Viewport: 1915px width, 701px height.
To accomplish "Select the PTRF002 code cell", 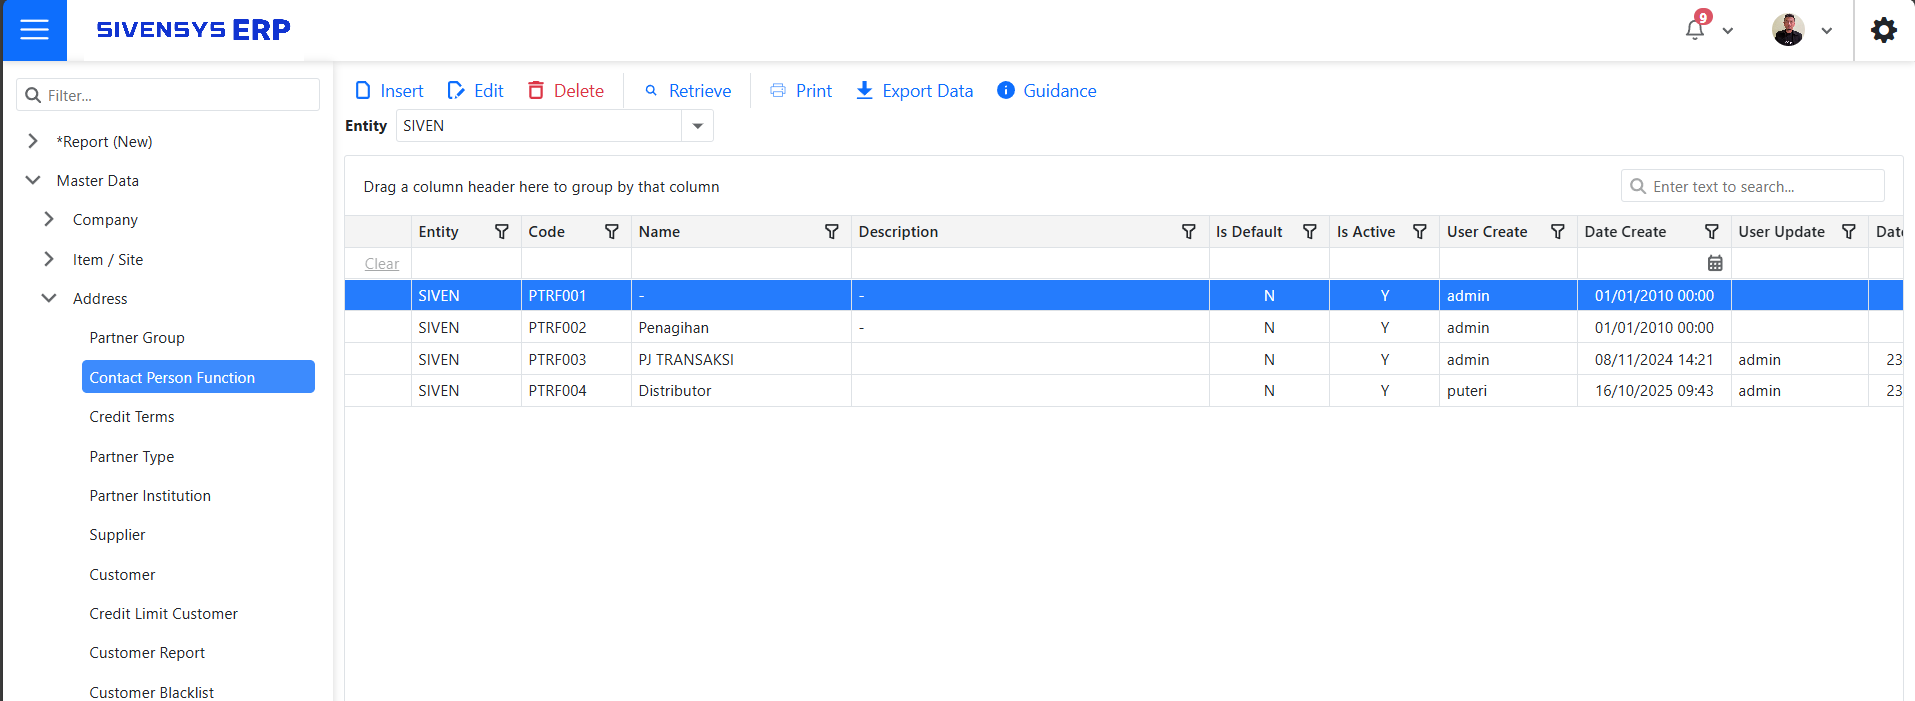I will click(x=576, y=327).
